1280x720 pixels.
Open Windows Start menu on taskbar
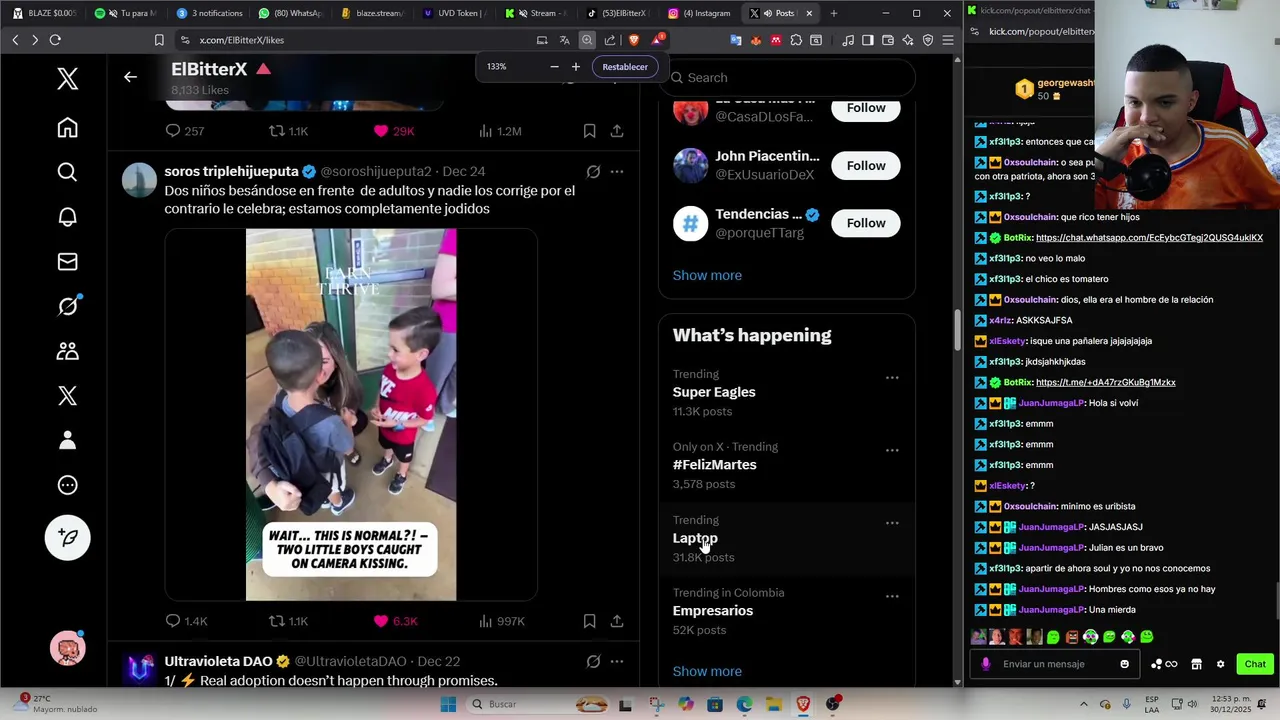[448, 704]
